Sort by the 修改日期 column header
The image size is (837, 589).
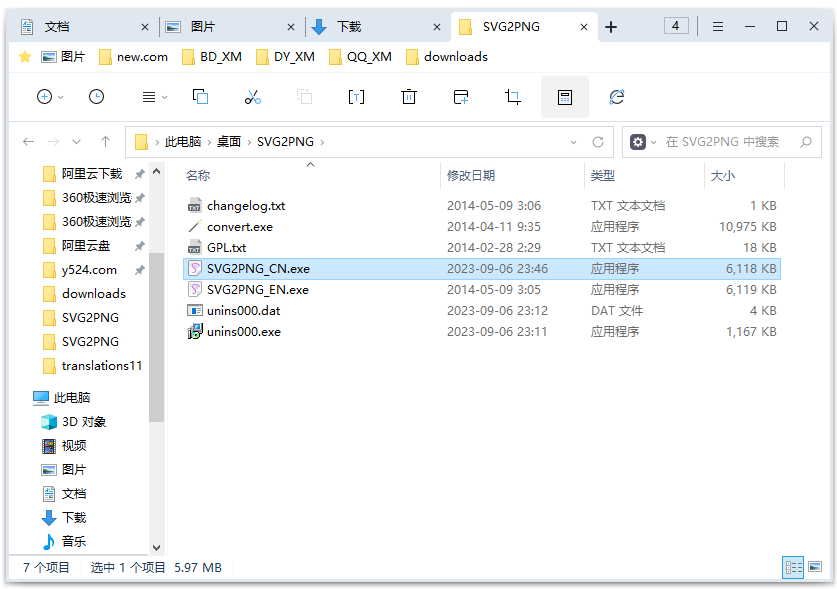[471, 175]
